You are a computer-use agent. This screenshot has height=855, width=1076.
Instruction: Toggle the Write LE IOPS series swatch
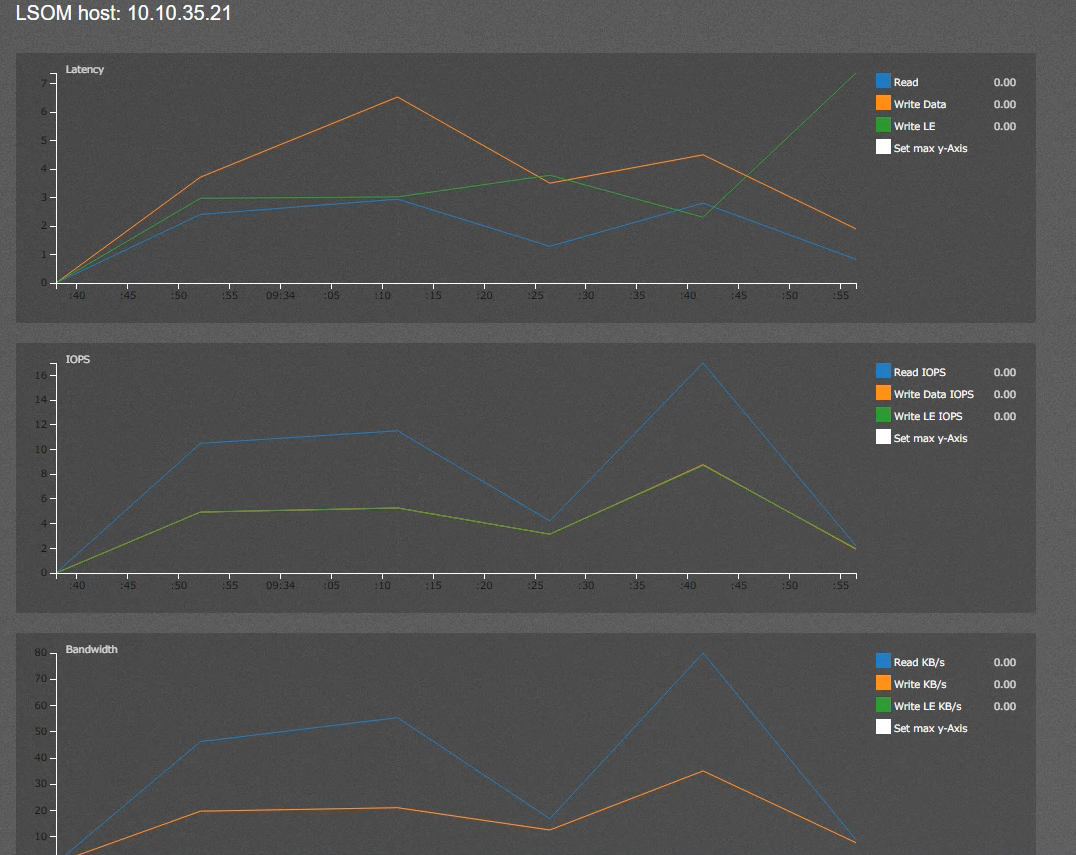coord(883,416)
